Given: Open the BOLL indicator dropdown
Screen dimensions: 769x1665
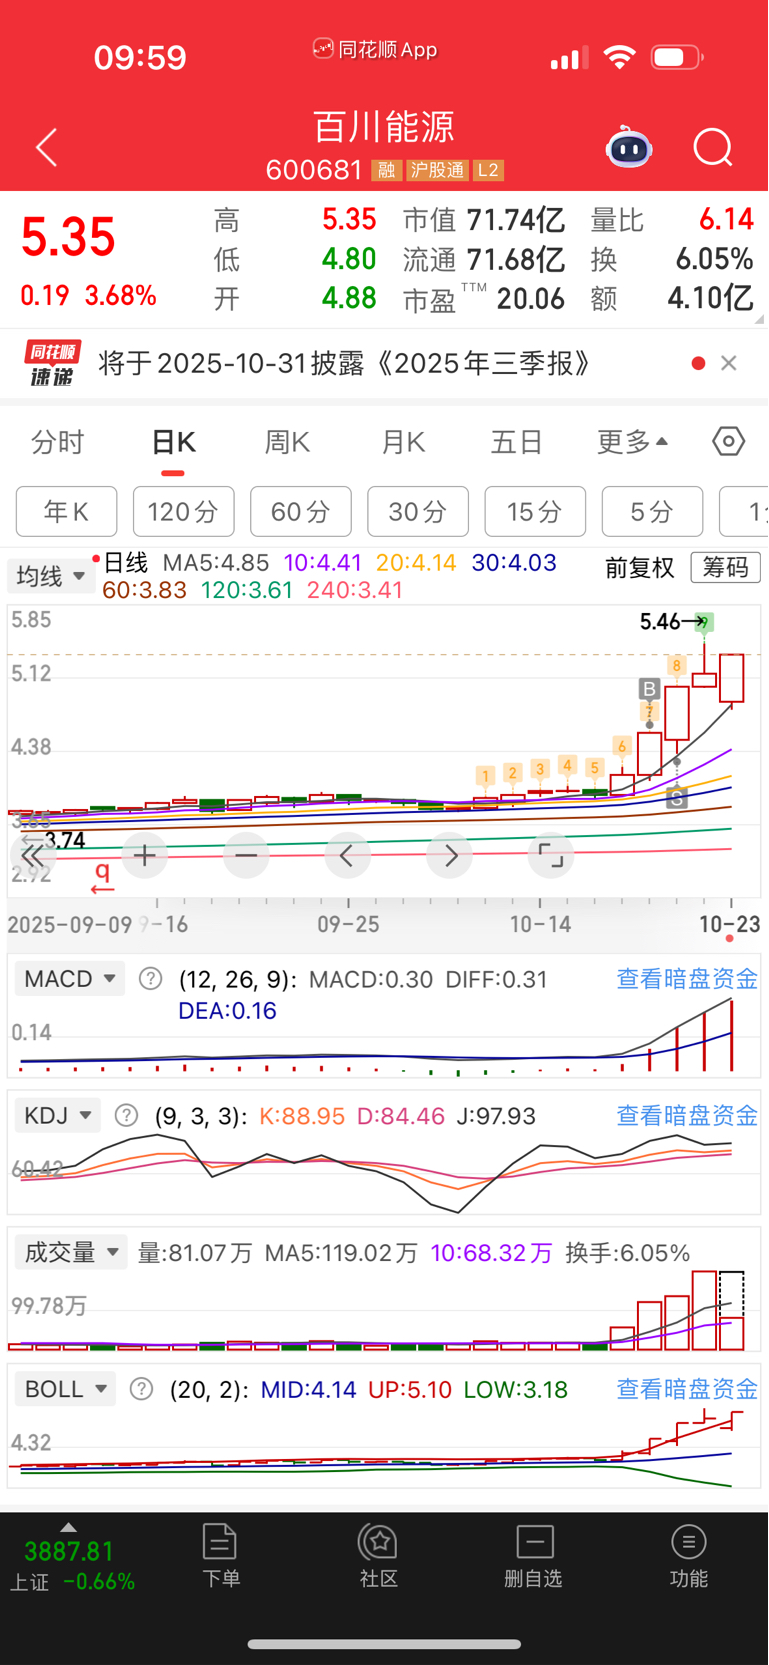Looking at the screenshot, I should pyautogui.click(x=65, y=1389).
